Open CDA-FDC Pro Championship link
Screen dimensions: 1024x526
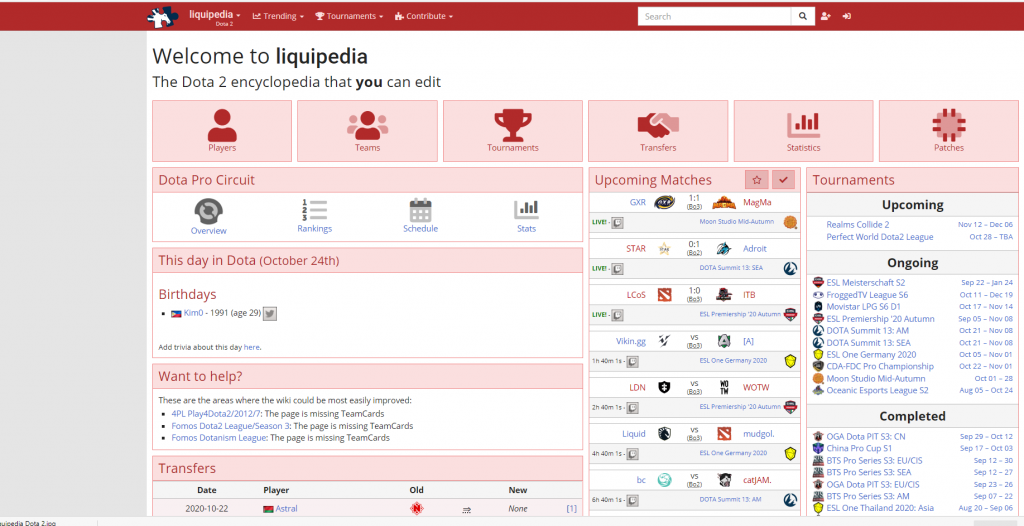coord(880,367)
